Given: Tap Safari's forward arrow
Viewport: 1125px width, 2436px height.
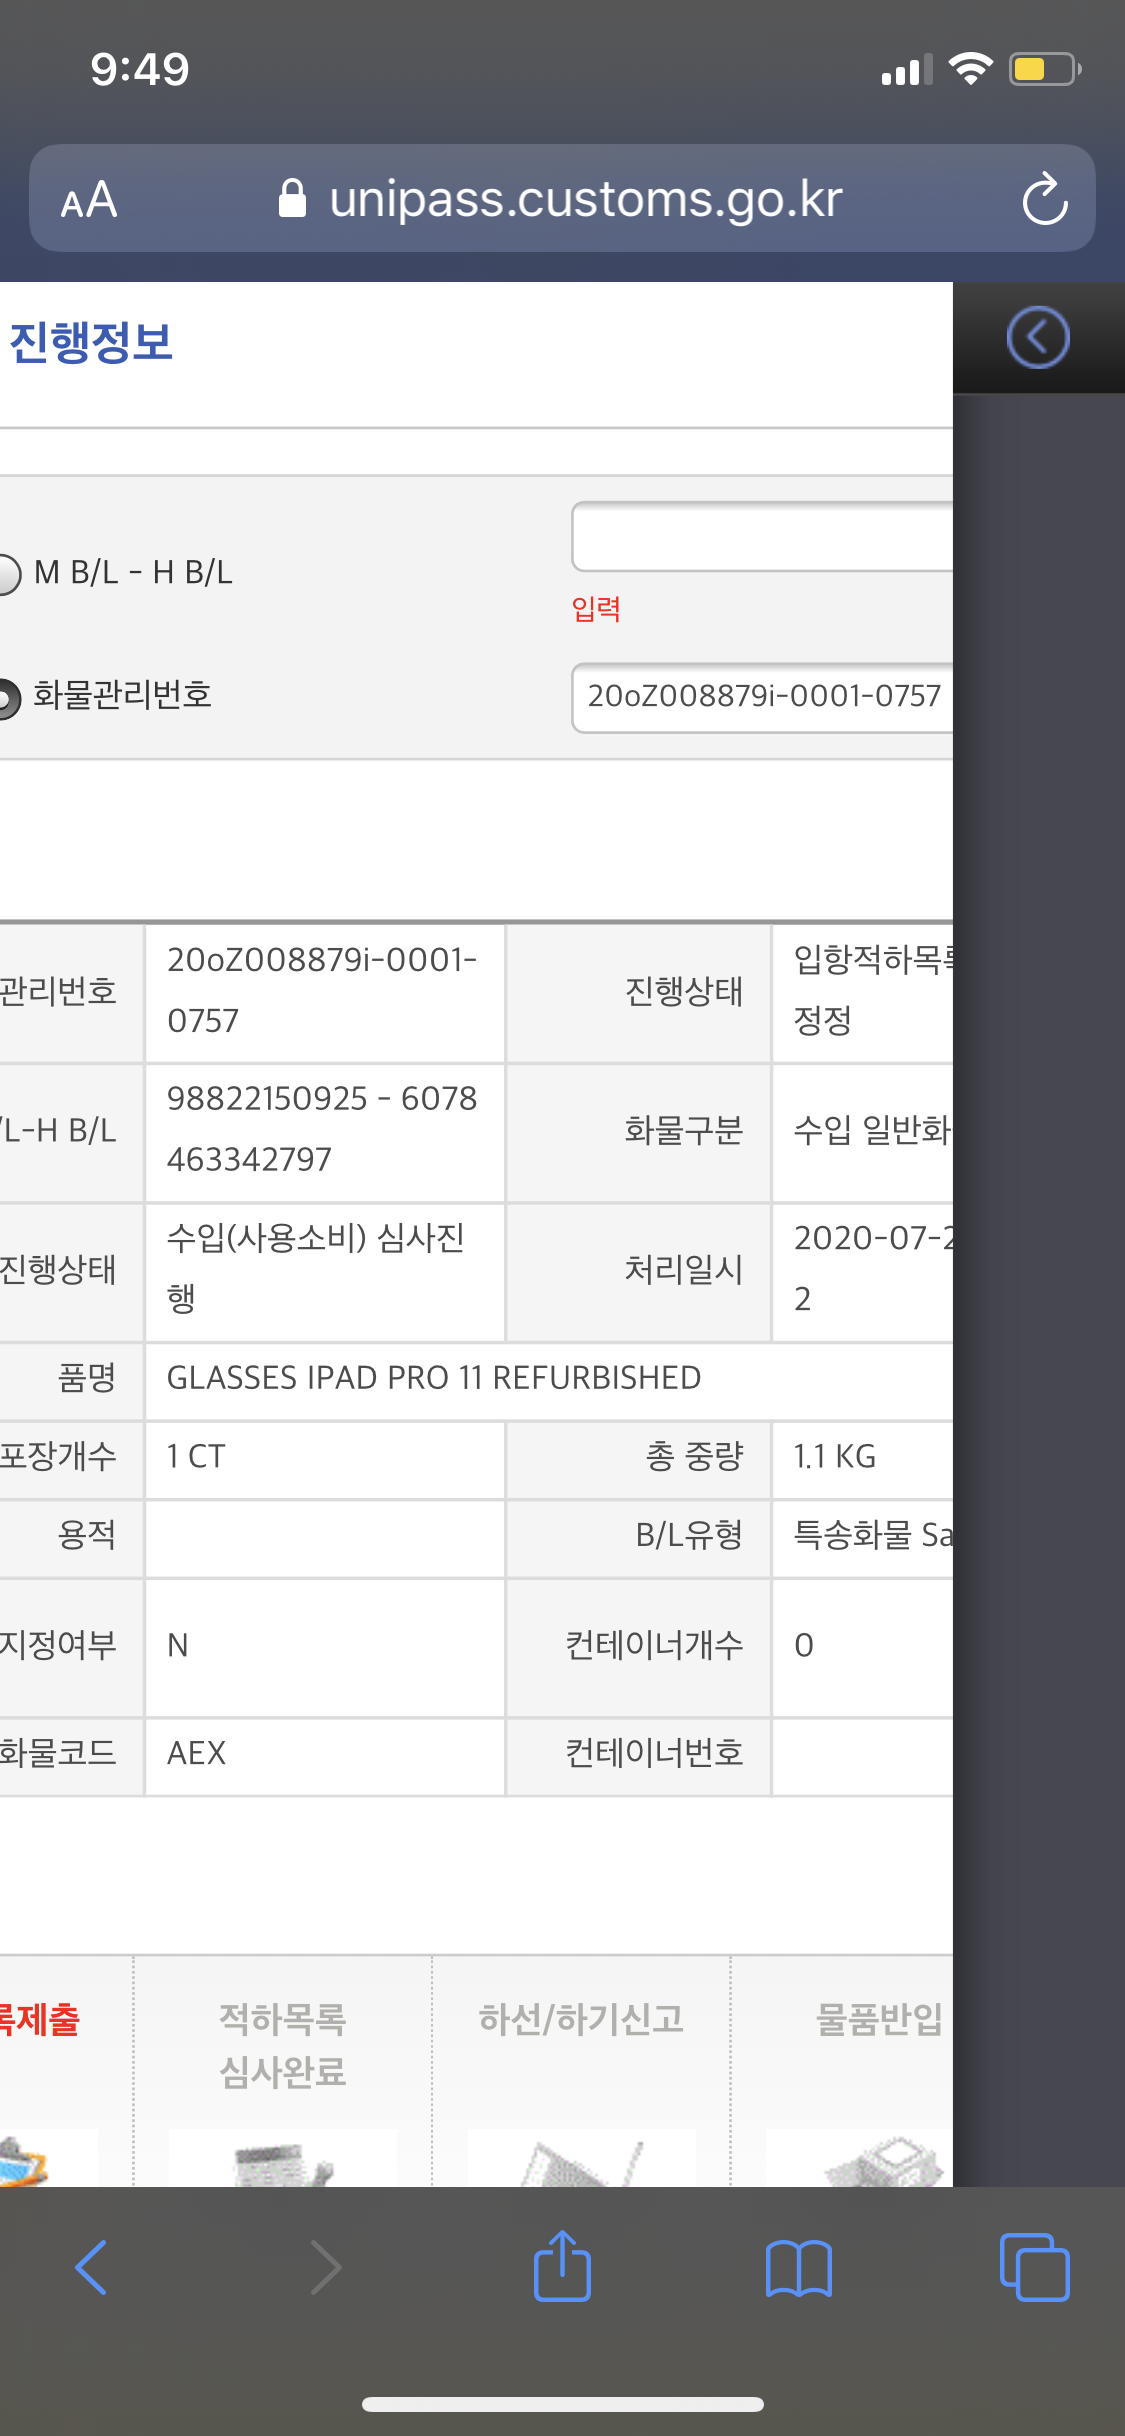Looking at the screenshot, I should tap(326, 2267).
